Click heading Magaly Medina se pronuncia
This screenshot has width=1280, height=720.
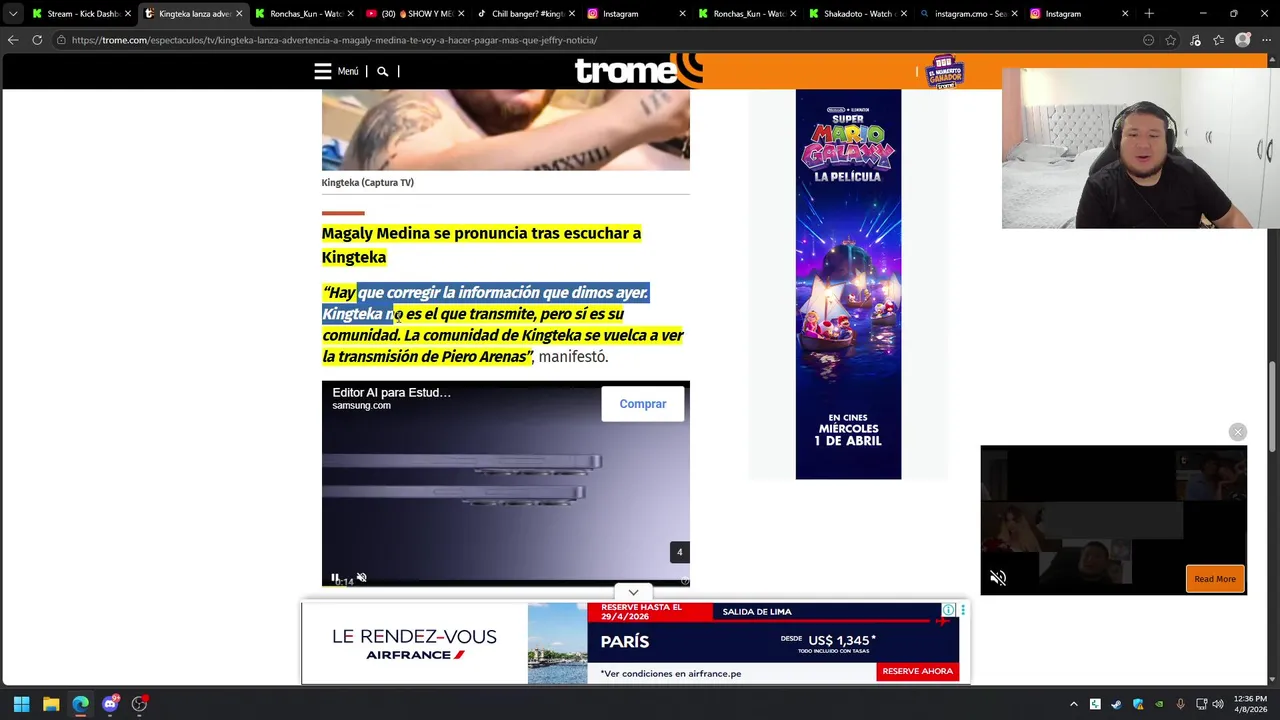pos(481,245)
